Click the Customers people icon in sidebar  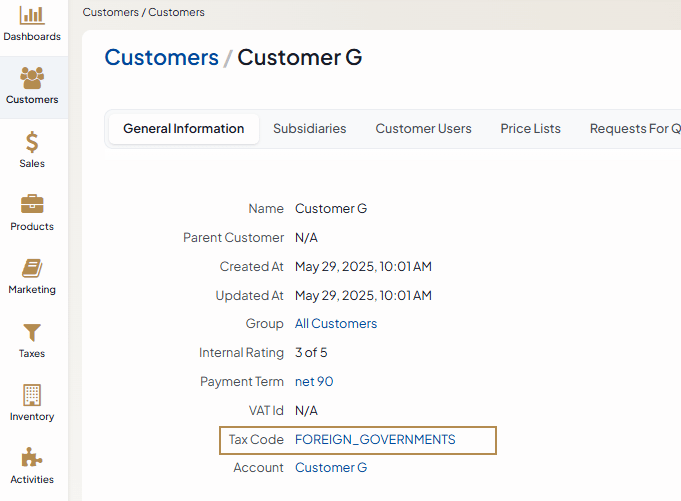point(32,78)
